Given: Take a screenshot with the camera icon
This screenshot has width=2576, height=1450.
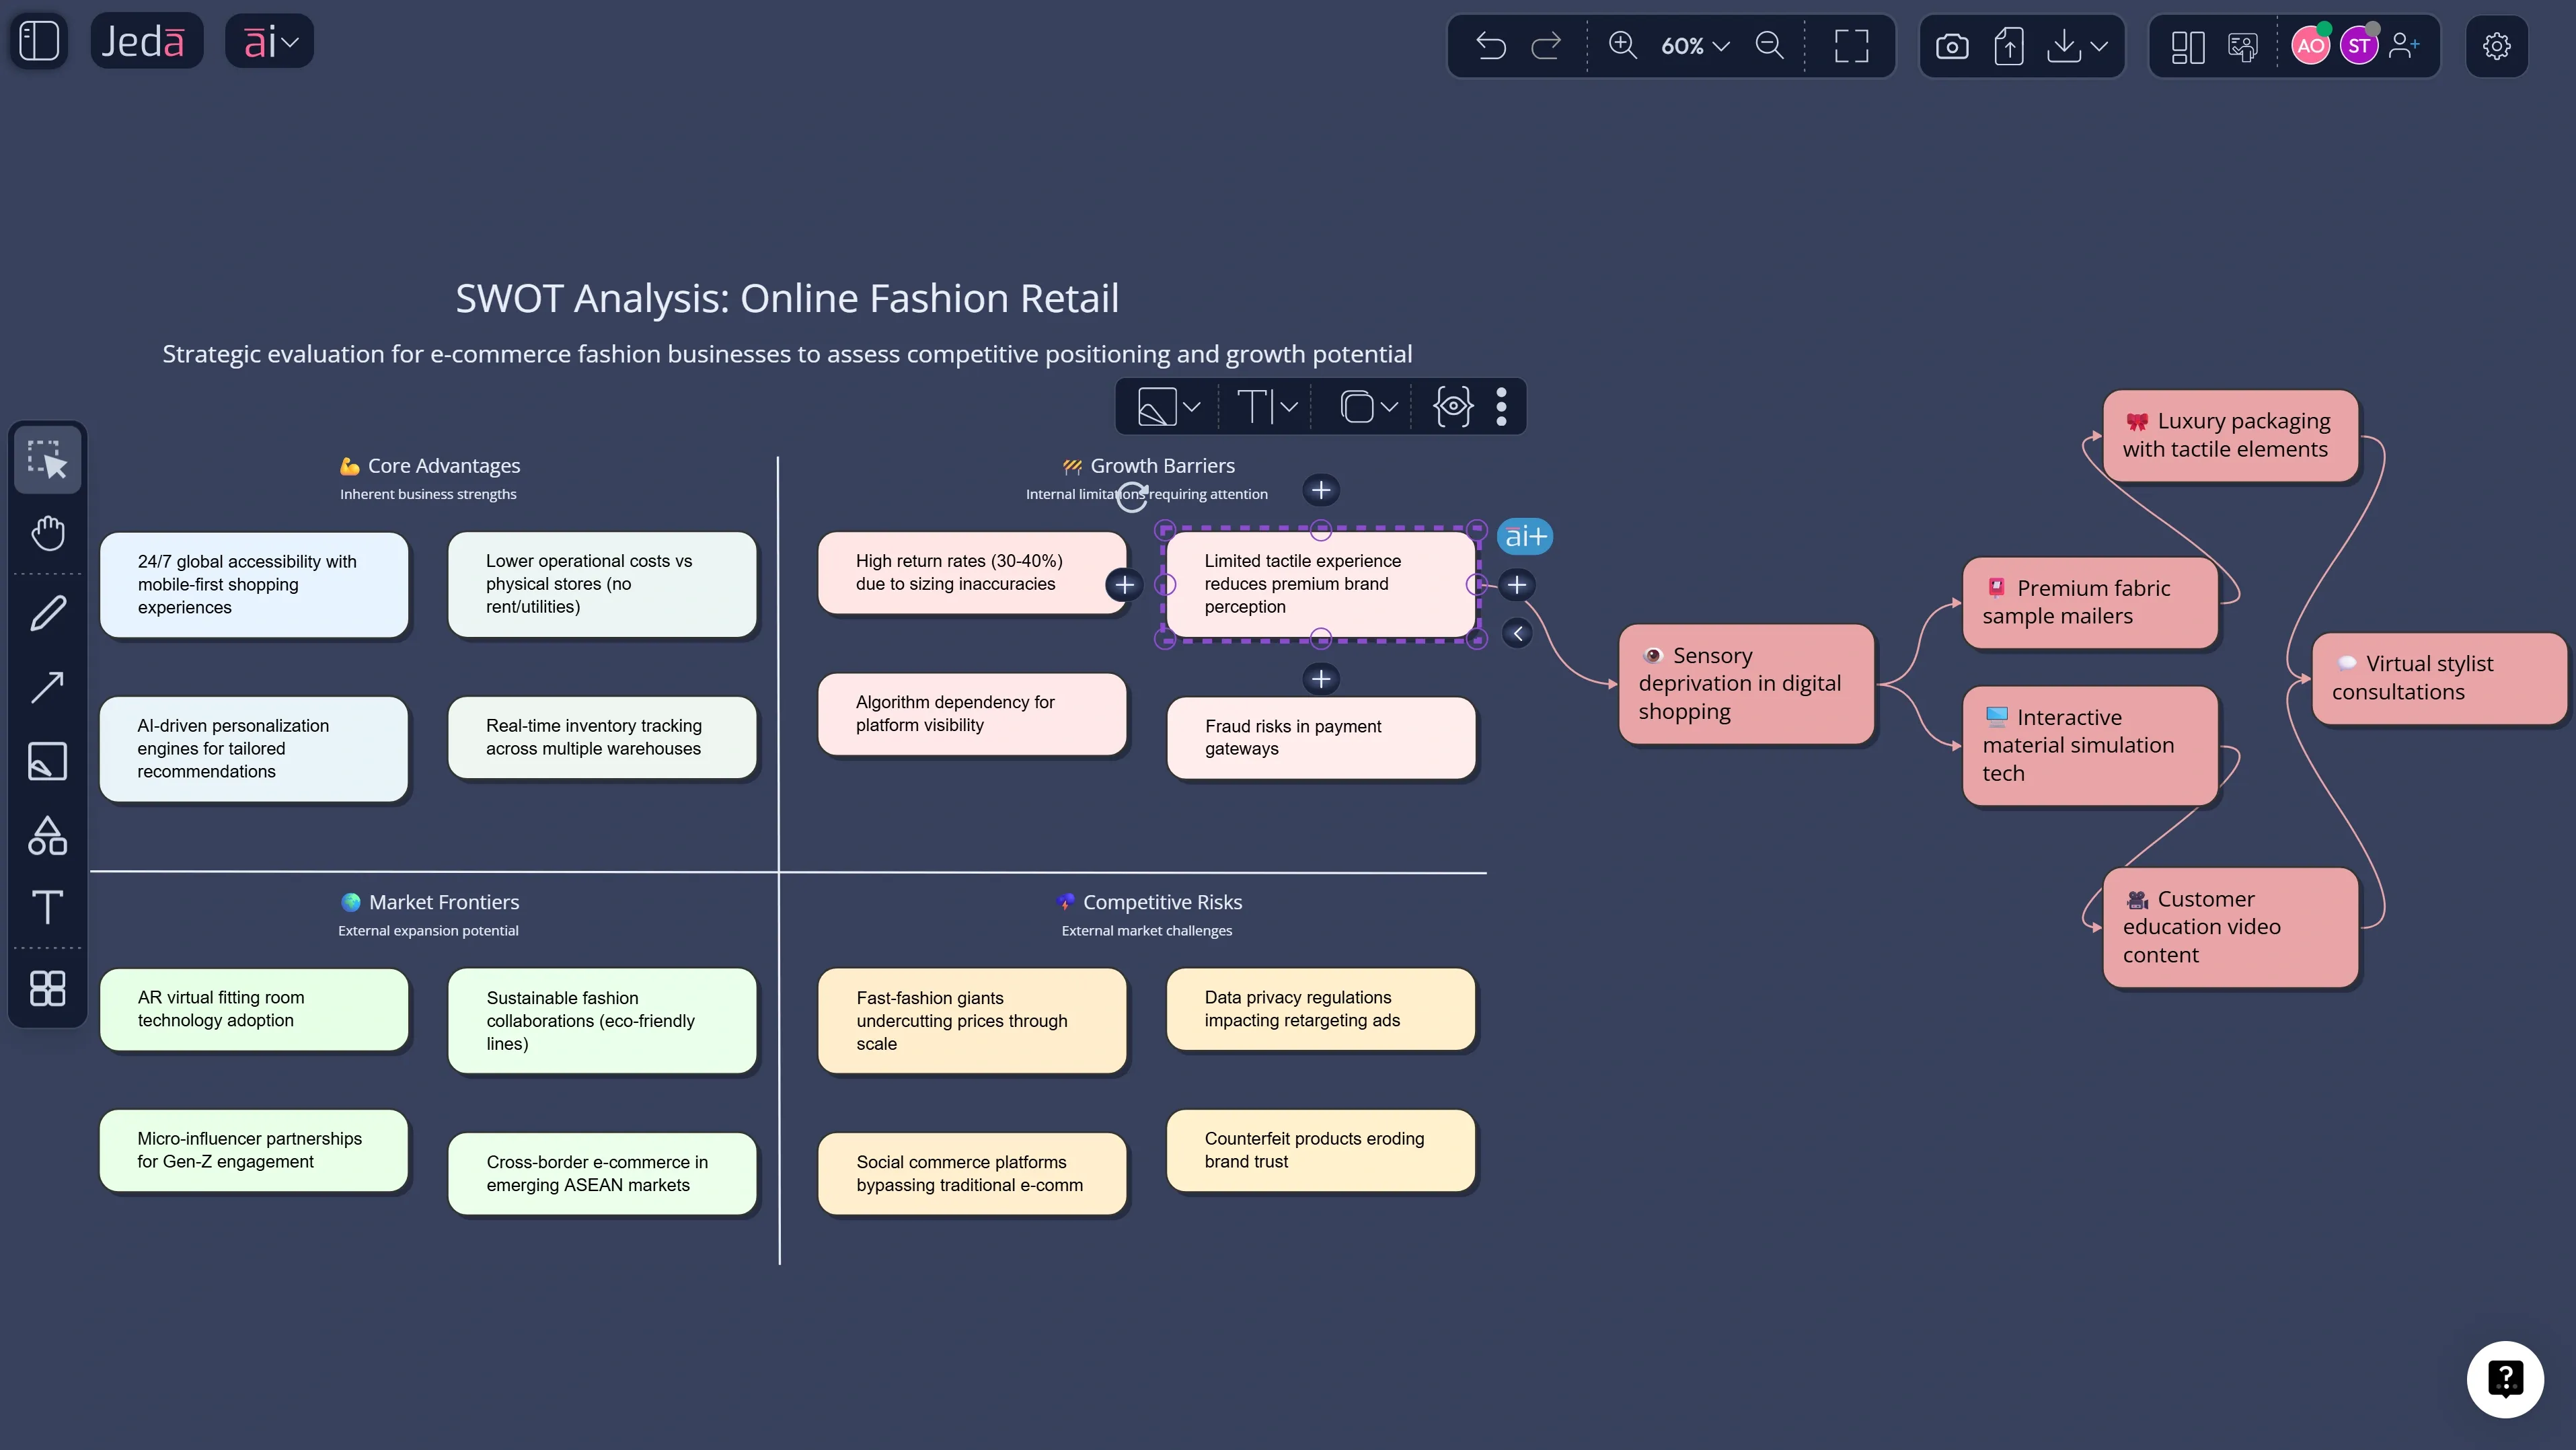Looking at the screenshot, I should pyautogui.click(x=1952, y=46).
